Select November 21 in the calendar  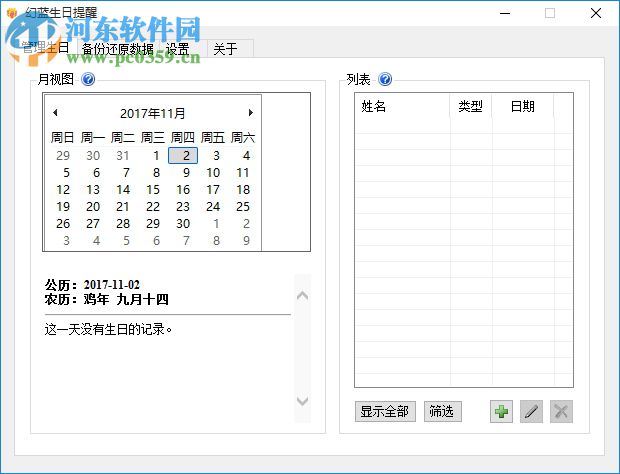123,207
